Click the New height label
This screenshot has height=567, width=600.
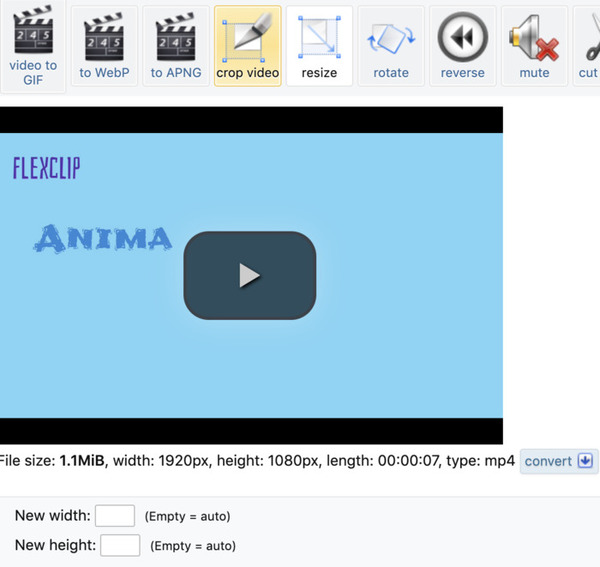(55, 545)
